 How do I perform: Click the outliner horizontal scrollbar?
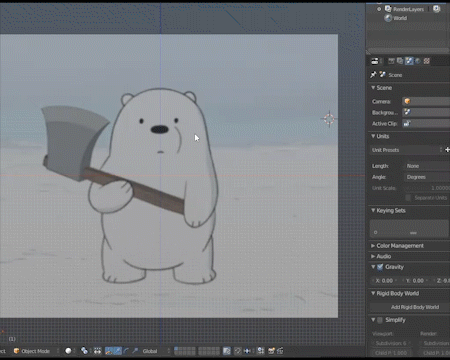pyautogui.click(x=407, y=50)
